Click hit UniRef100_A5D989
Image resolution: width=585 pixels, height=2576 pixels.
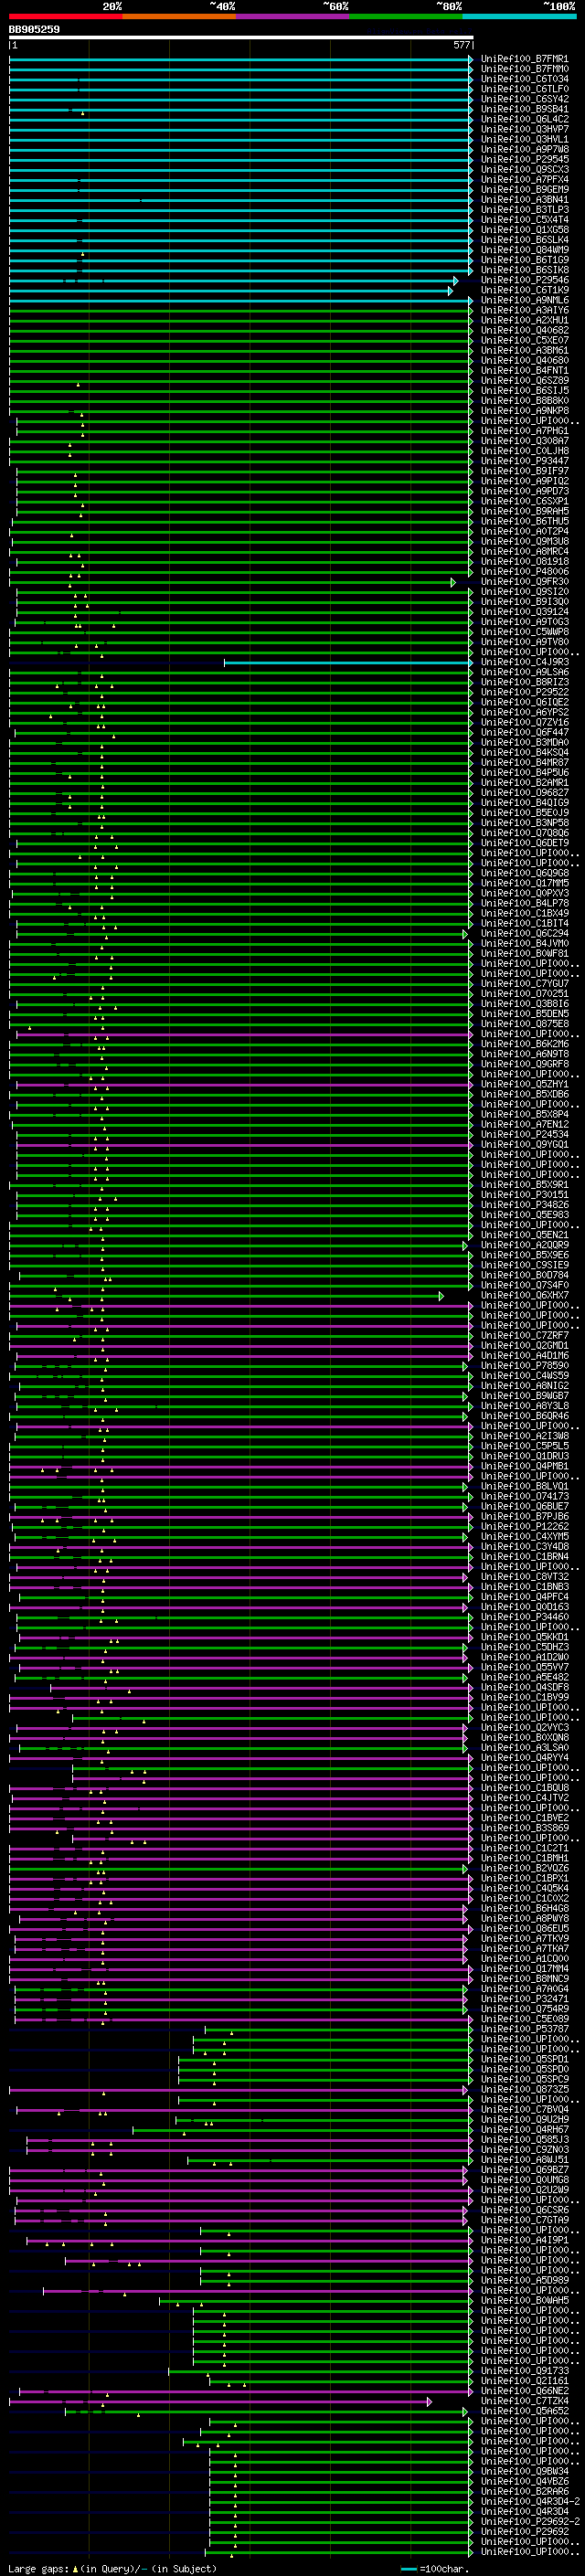click(524, 2280)
